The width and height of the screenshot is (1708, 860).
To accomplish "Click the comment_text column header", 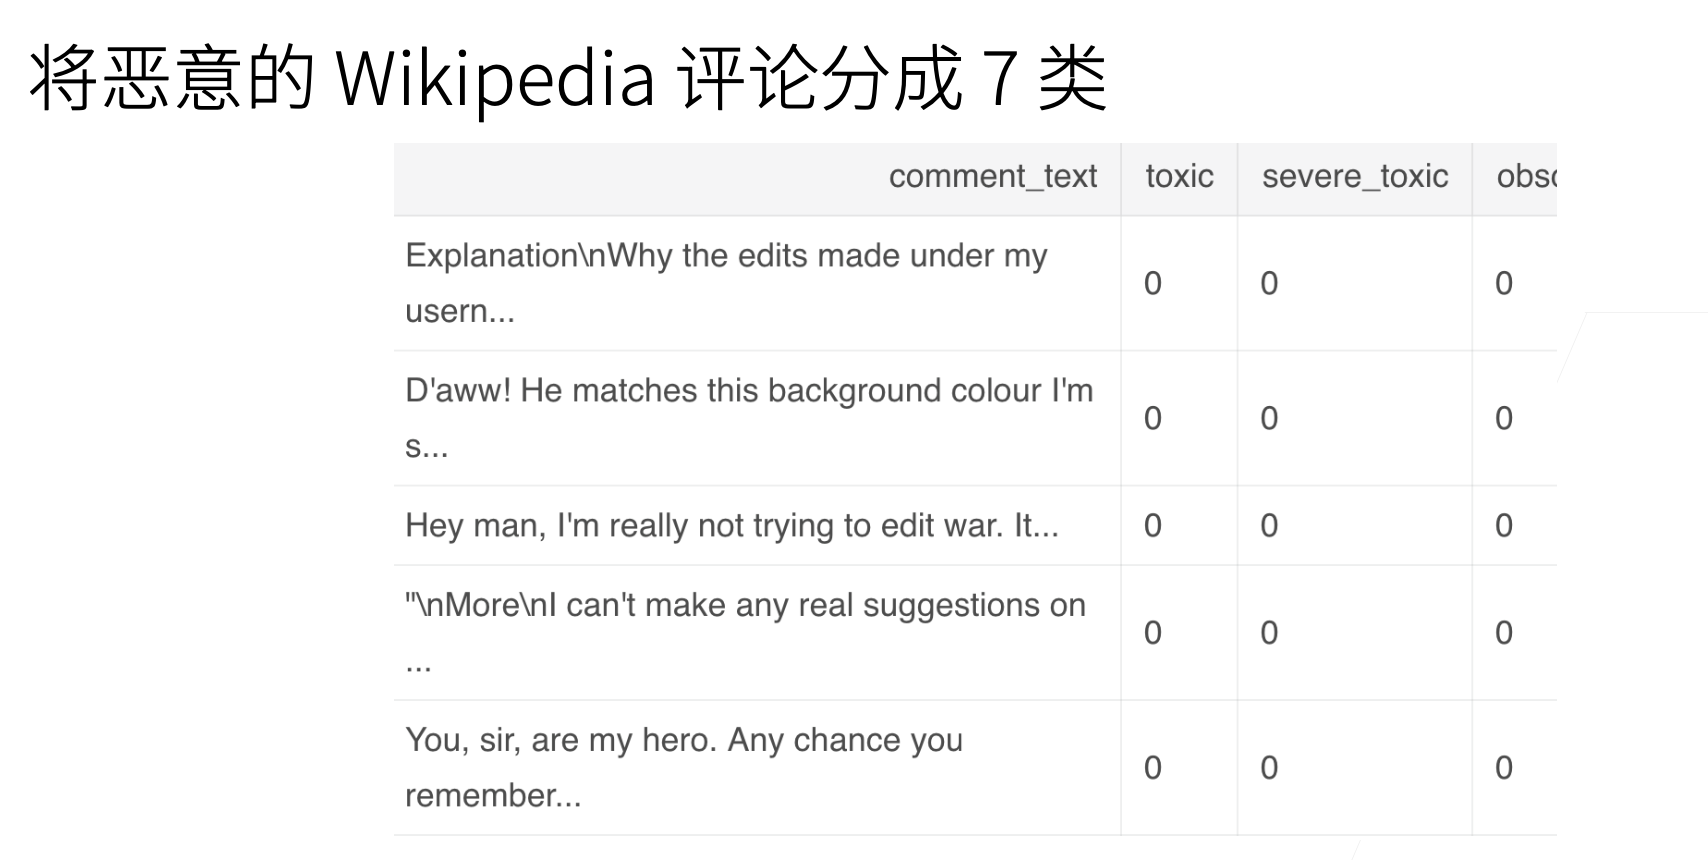I will (992, 177).
